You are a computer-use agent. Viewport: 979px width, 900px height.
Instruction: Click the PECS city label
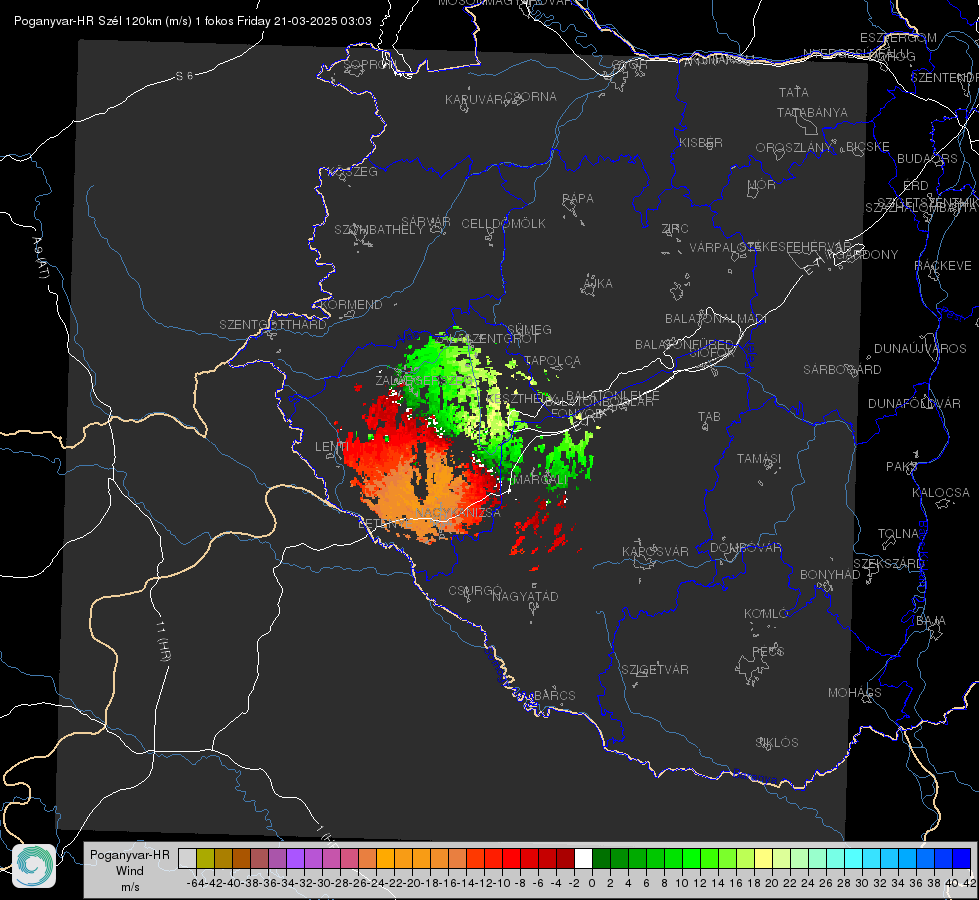pos(767,651)
